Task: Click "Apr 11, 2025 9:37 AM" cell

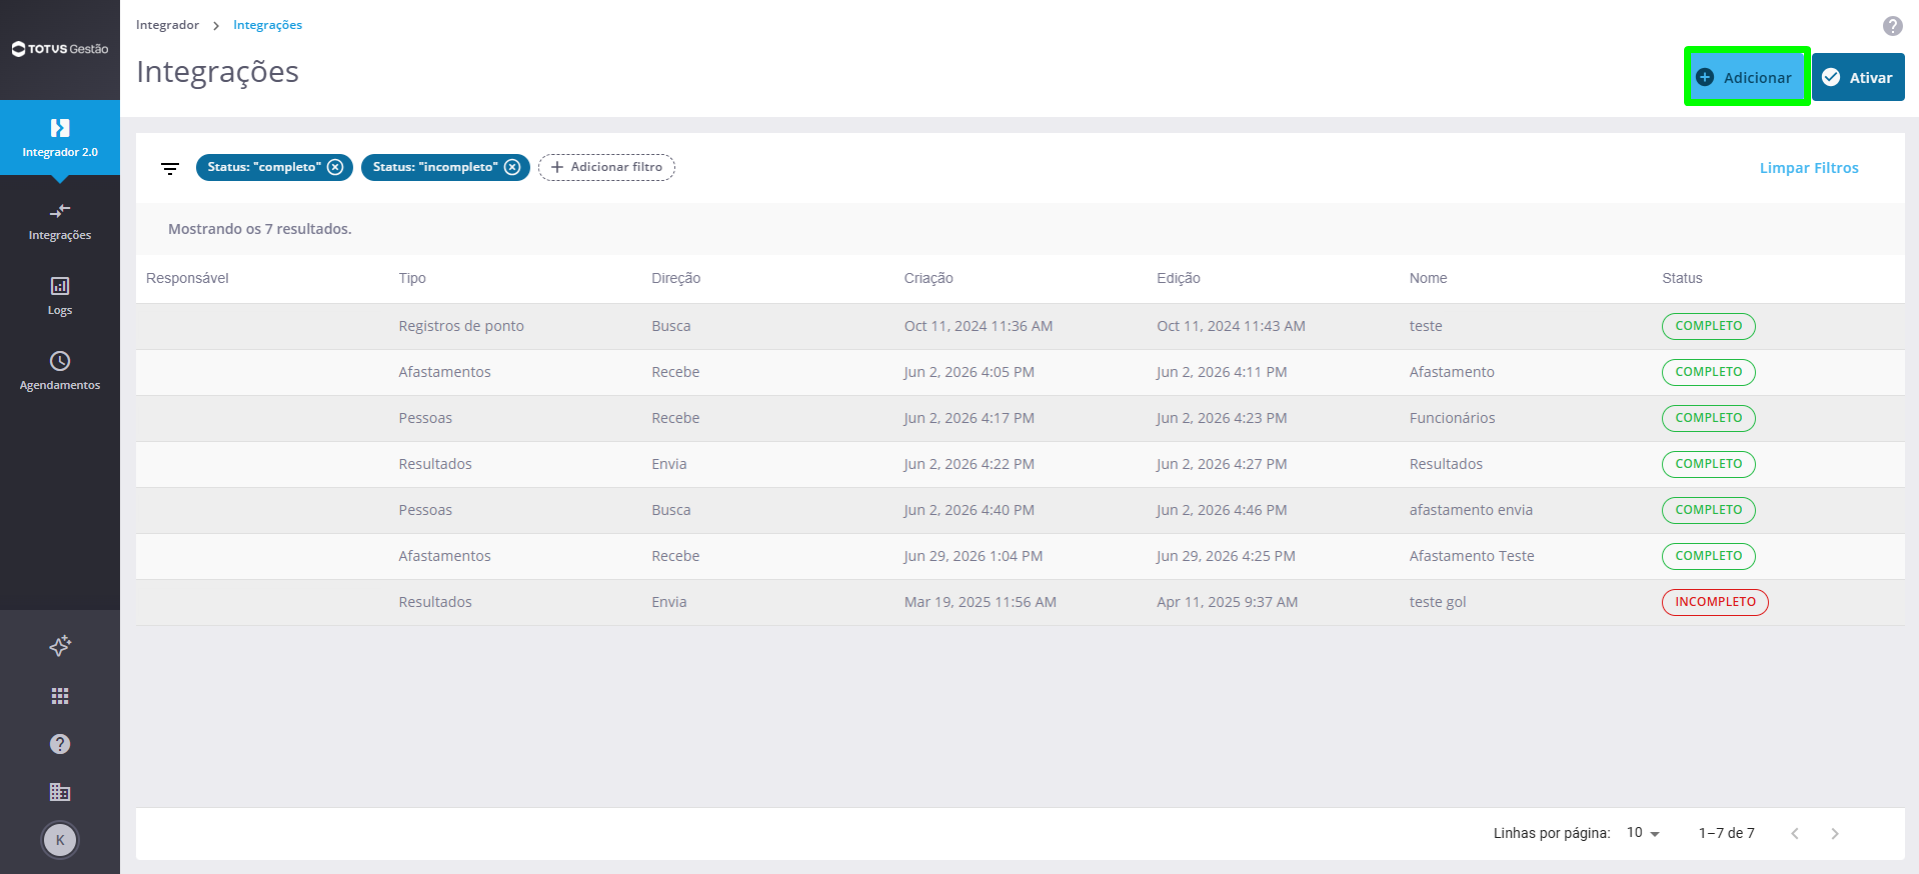Action: 1227,602
